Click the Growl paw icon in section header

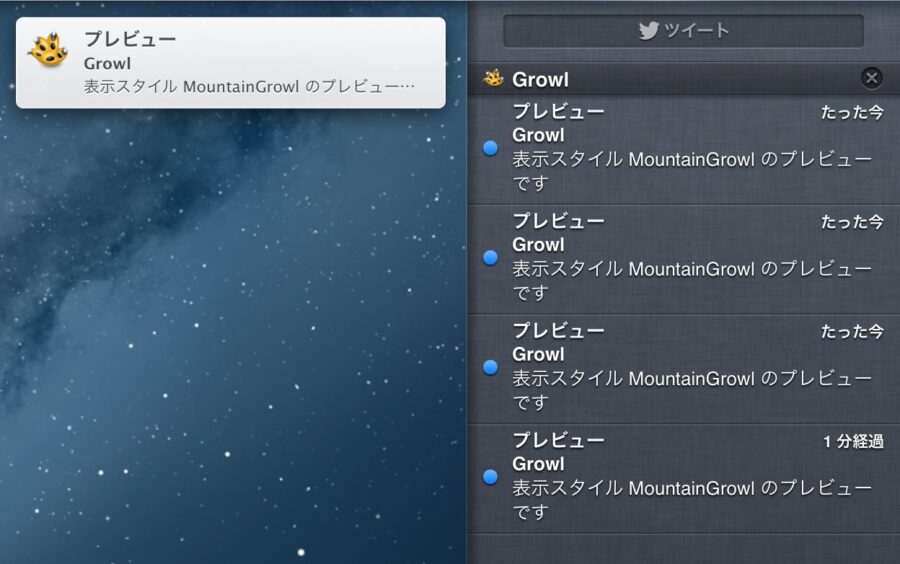click(493, 79)
